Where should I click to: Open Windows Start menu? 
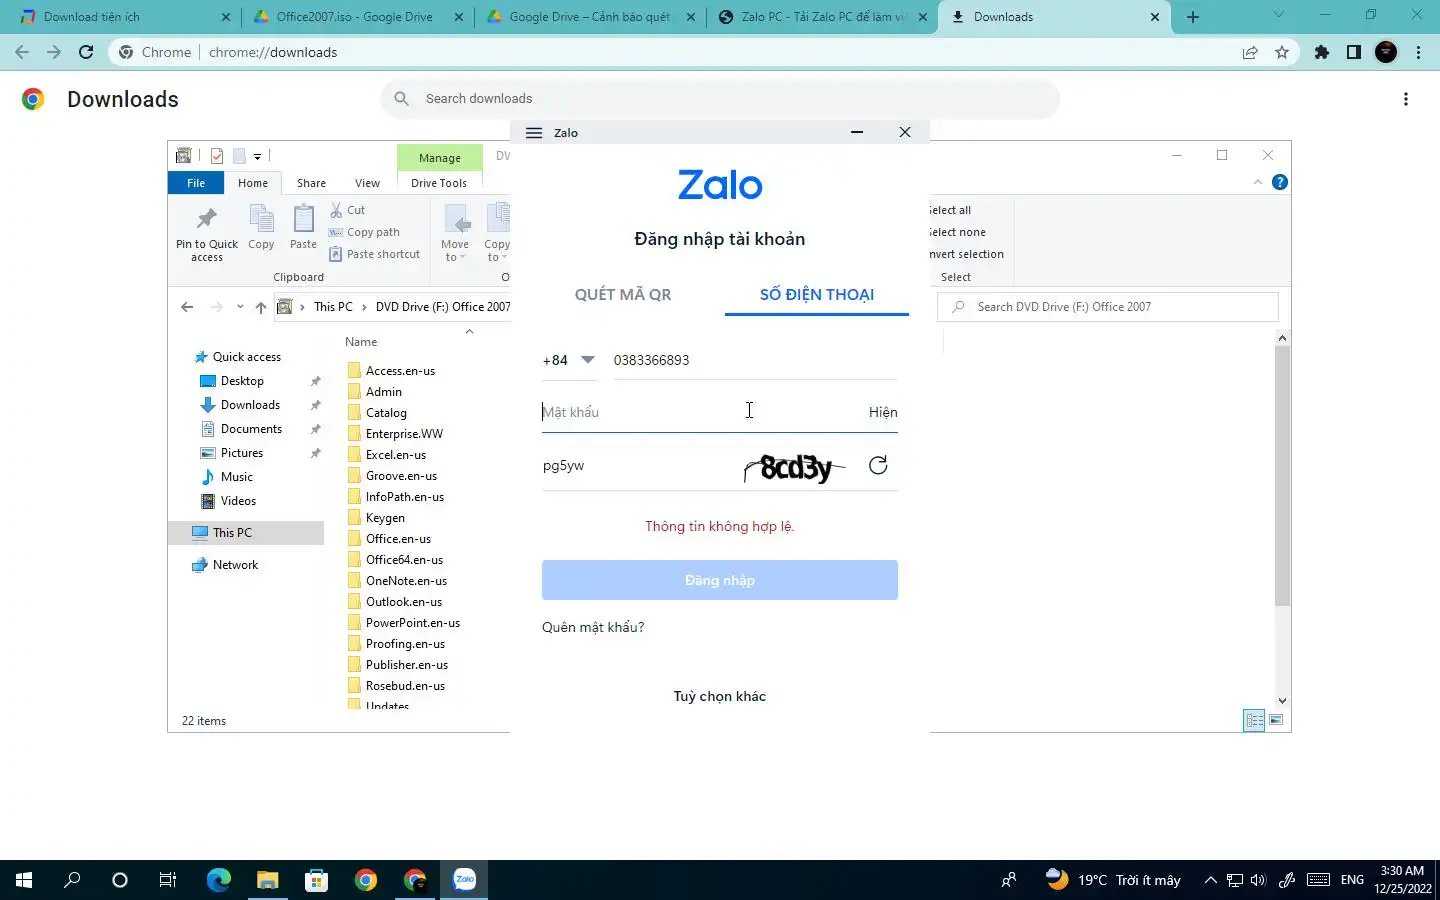(24, 880)
